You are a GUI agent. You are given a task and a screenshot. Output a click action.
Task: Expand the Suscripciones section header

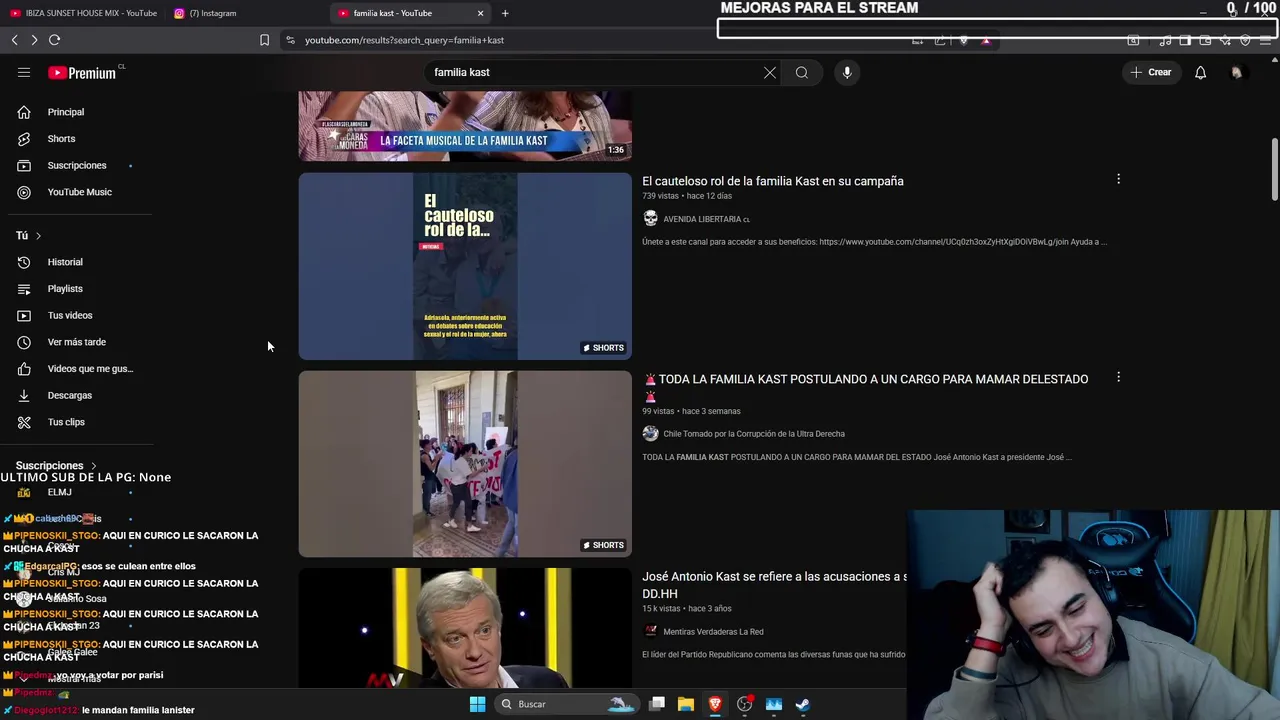pos(56,465)
